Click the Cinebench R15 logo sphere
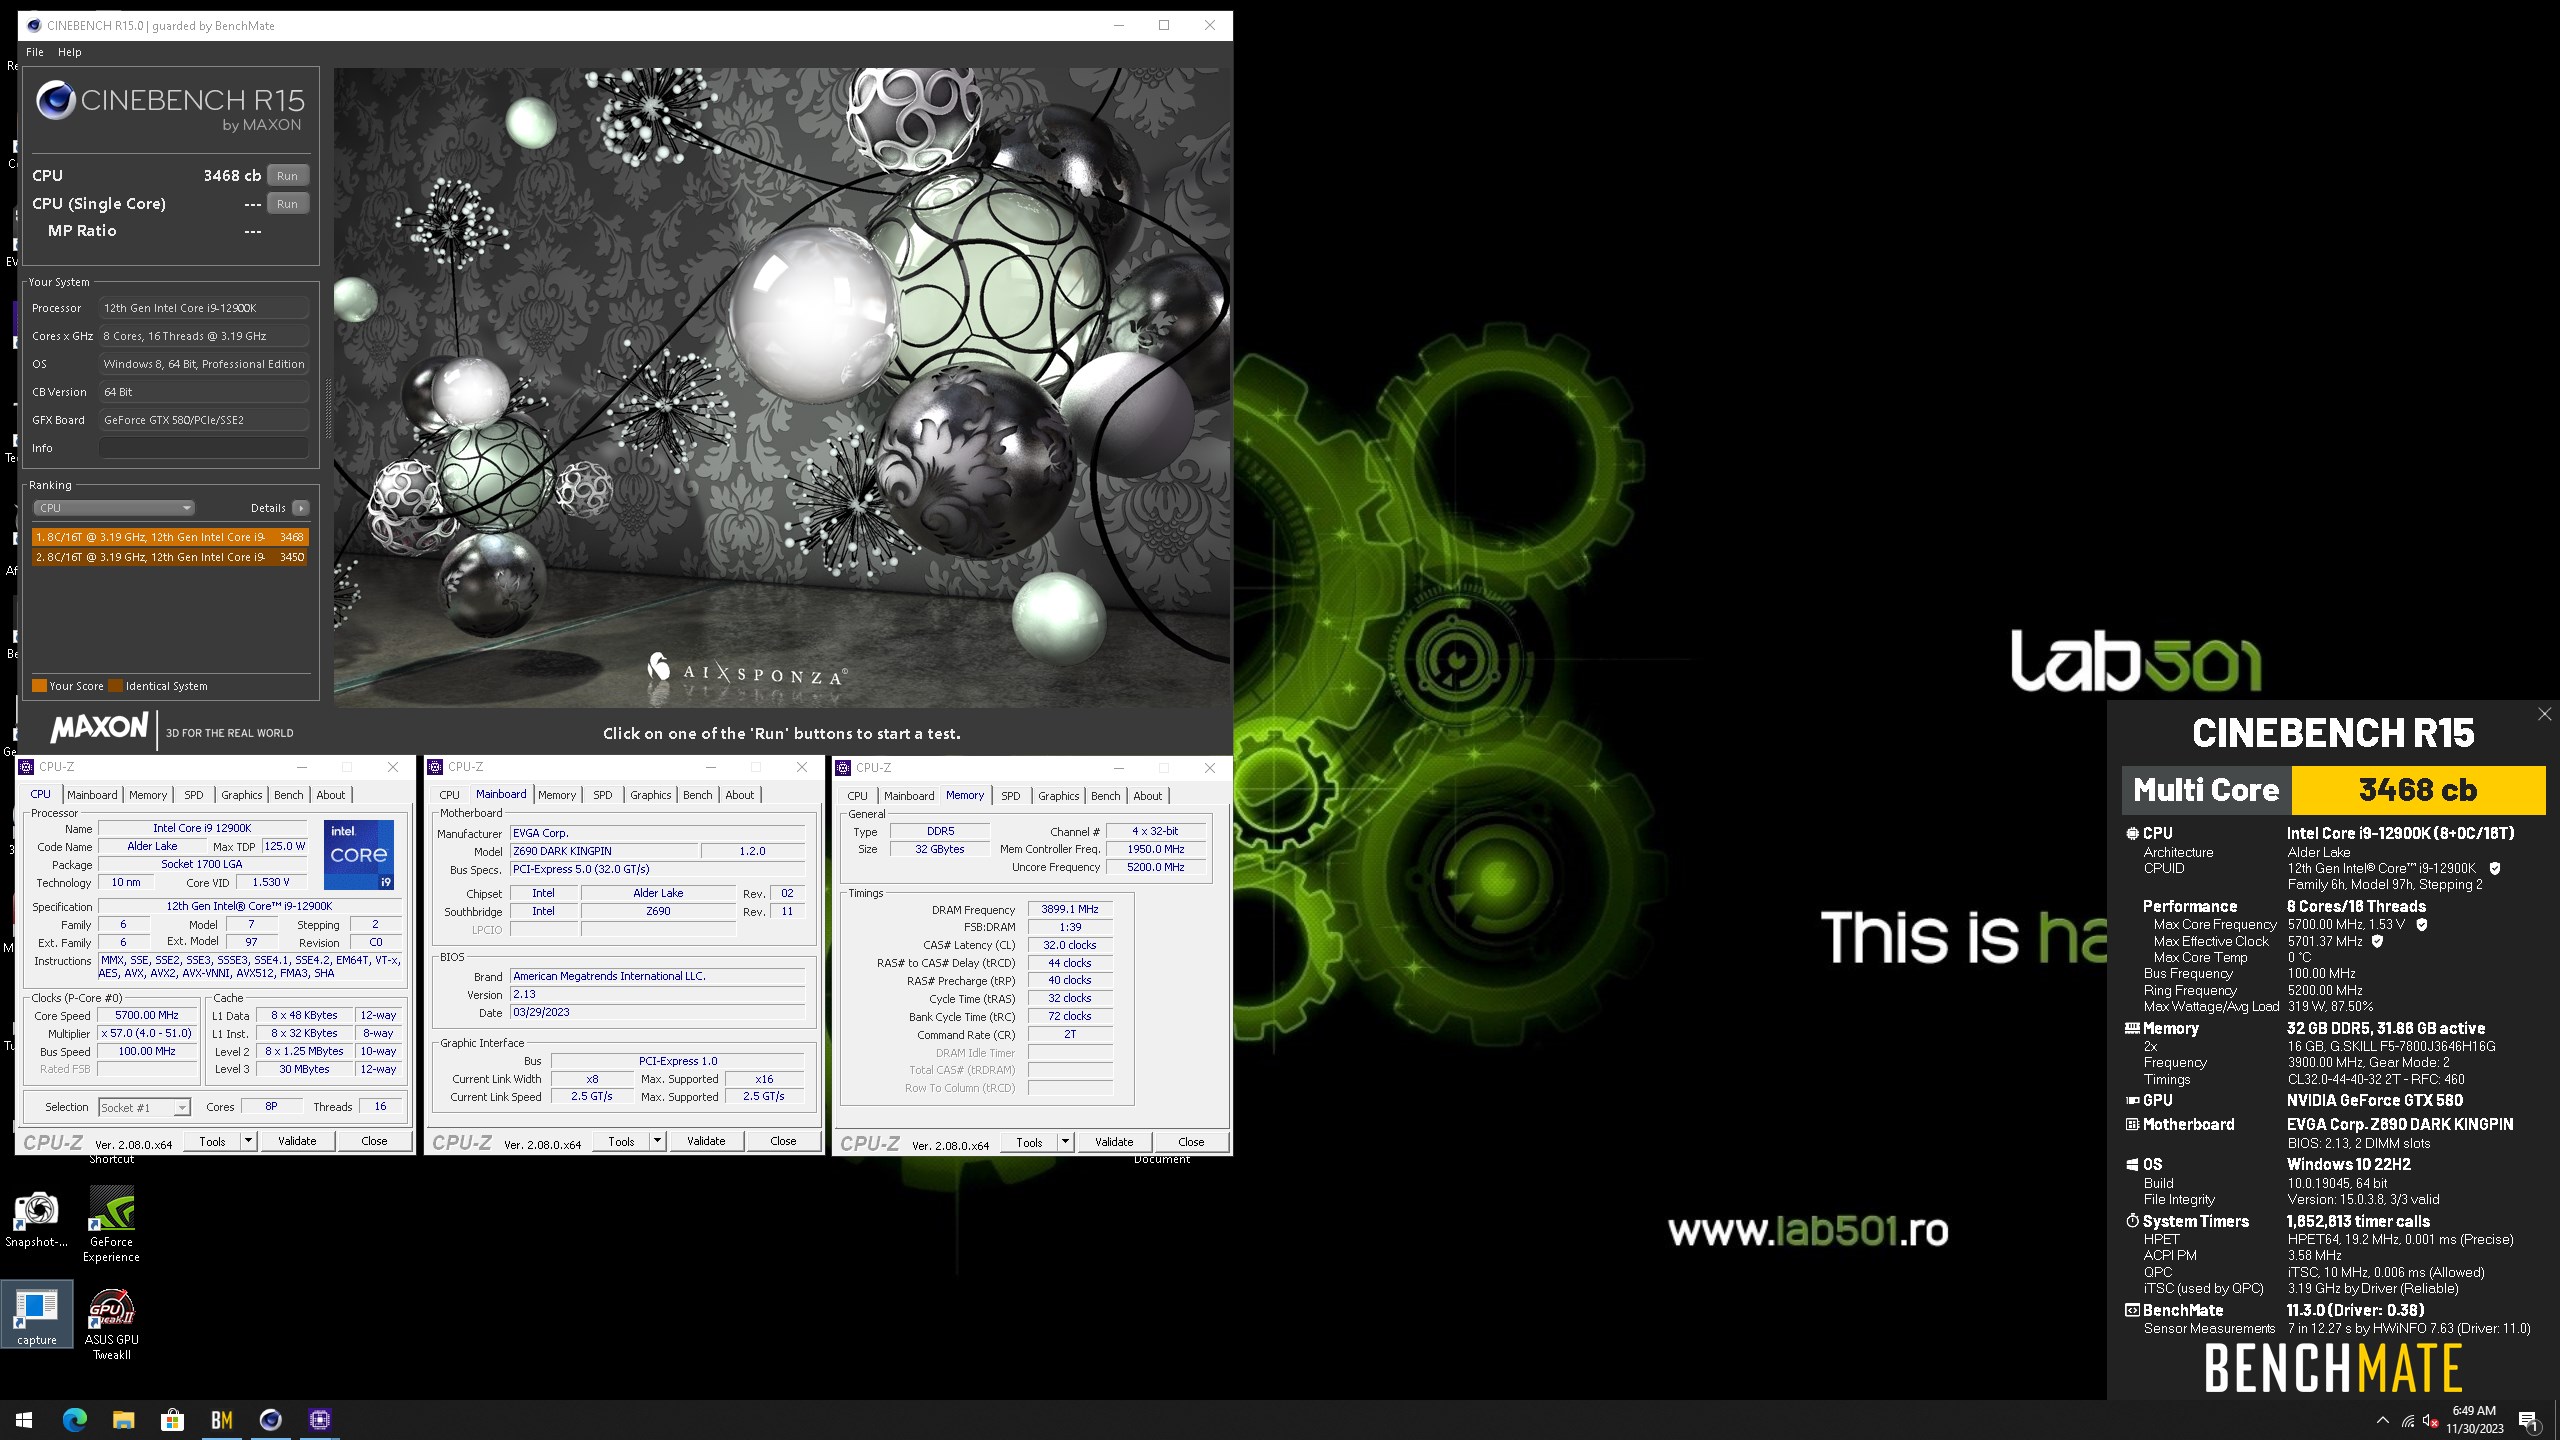This screenshot has height=1440, width=2560. click(56, 100)
